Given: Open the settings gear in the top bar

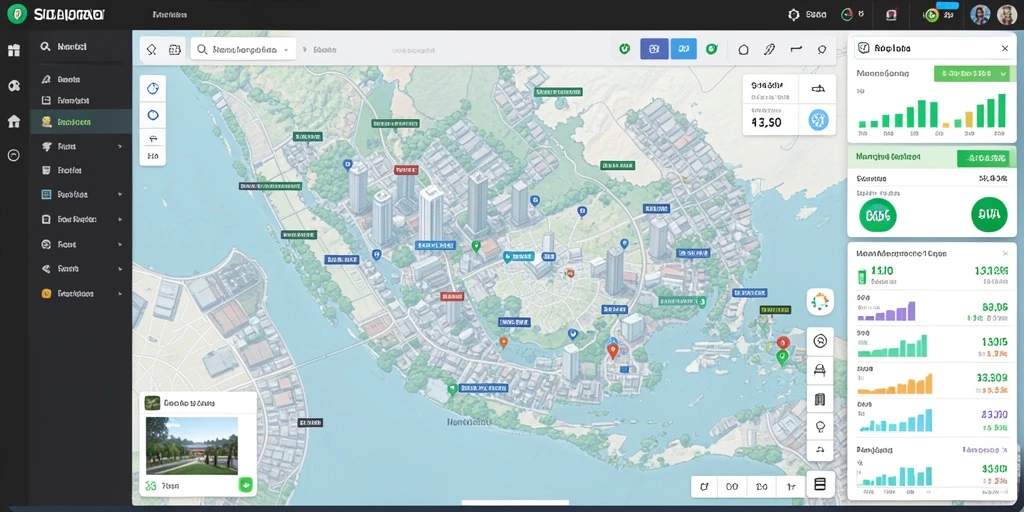Looking at the screenshot, I should pyautogui.click(x=794, y=14).
